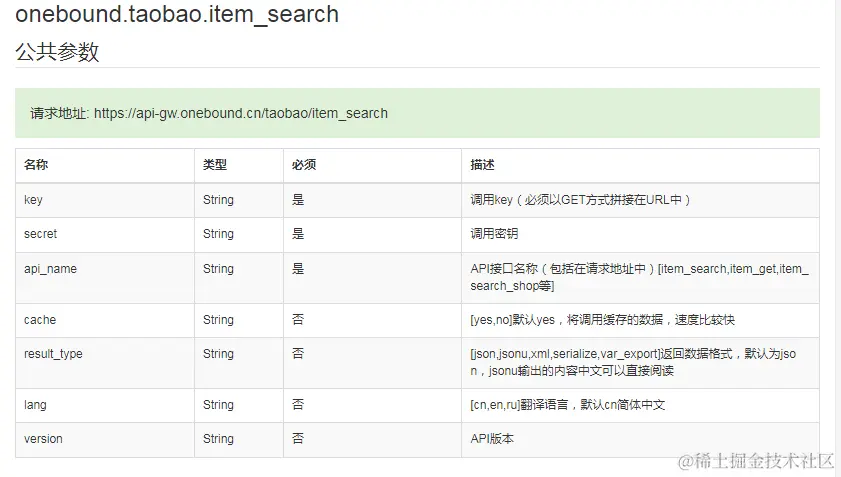Click the API版本 description cell
841x477 pixels.
click(x=492, y=439)
